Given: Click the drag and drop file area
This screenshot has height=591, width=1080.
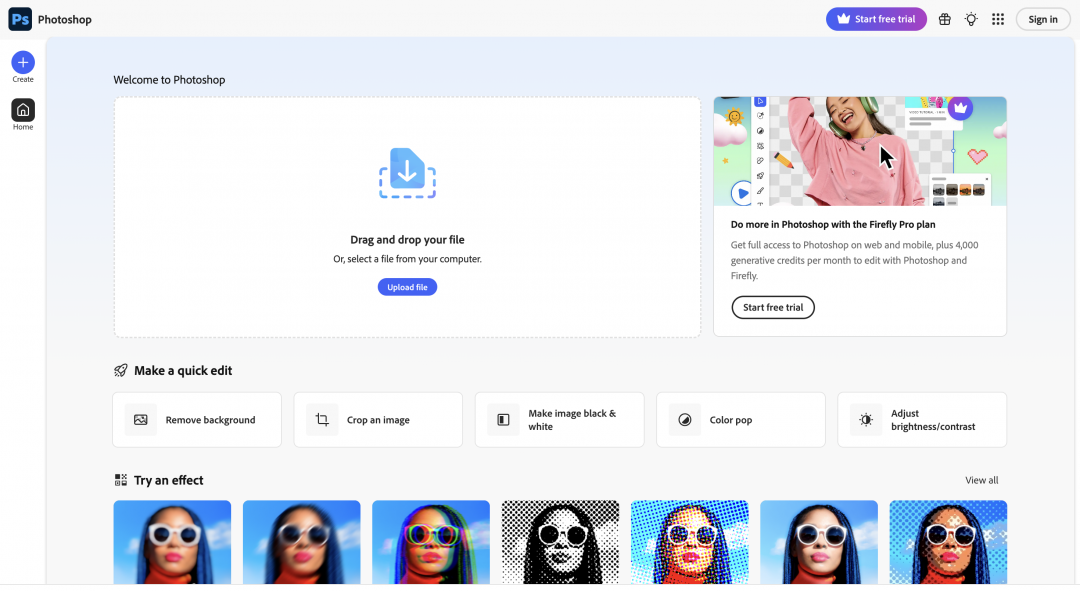Looking at the screenshot, I should tap(407, 200).
